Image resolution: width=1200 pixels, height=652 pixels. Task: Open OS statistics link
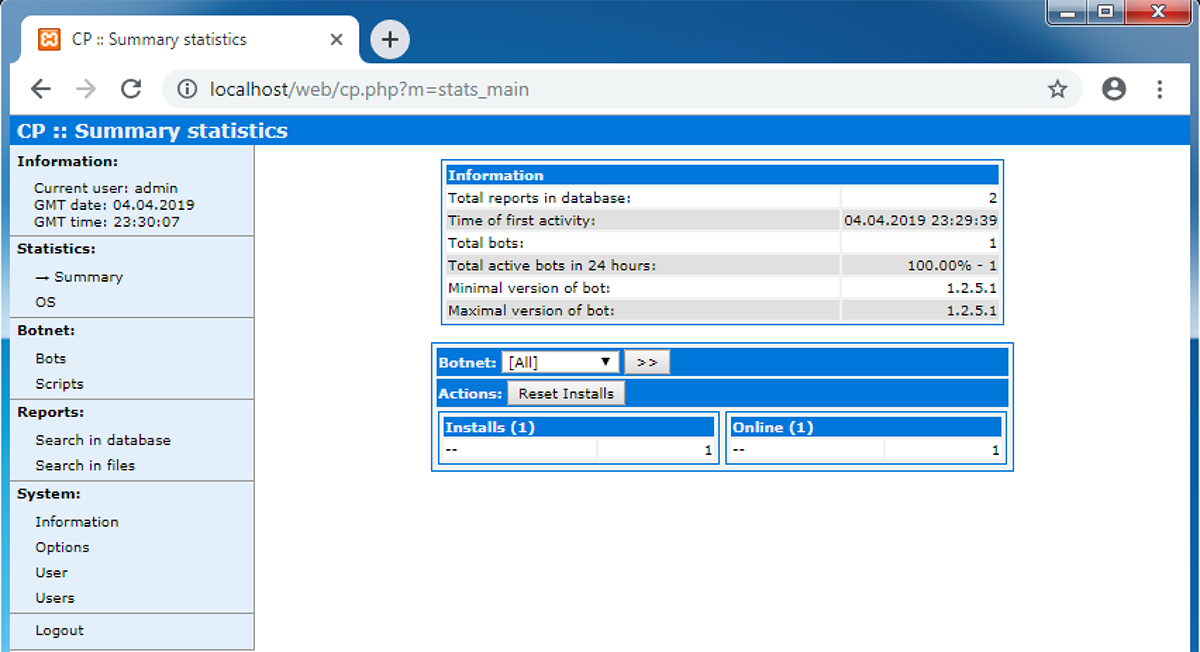pos(46,302)
